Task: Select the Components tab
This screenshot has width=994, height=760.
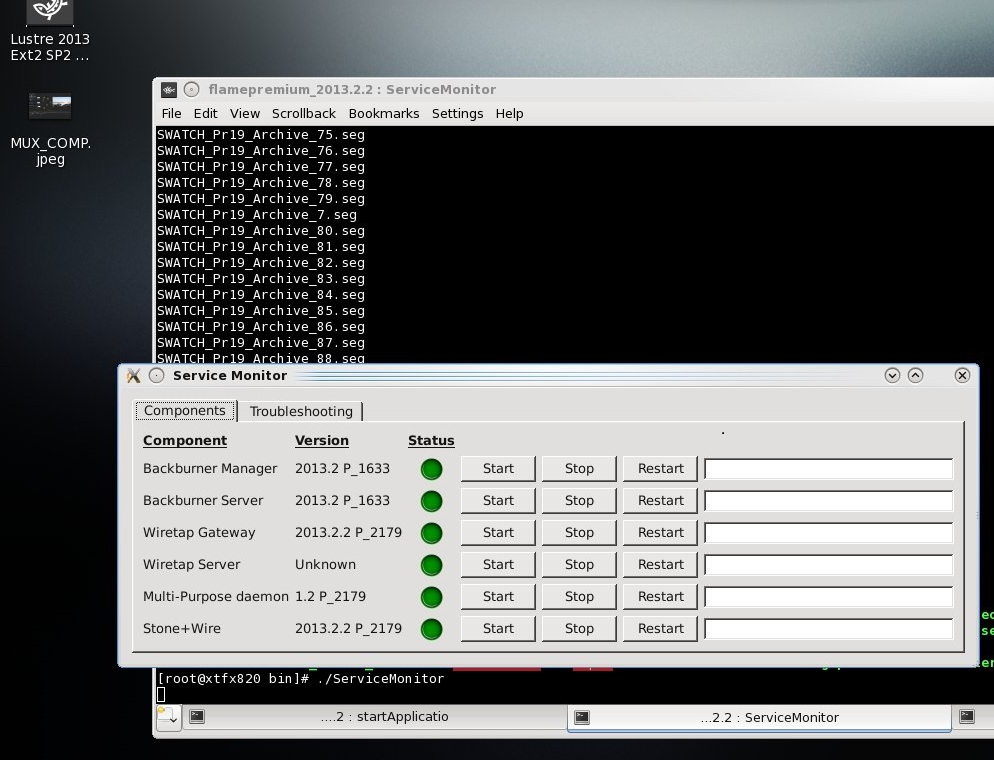Action: (x=184, y=411)
